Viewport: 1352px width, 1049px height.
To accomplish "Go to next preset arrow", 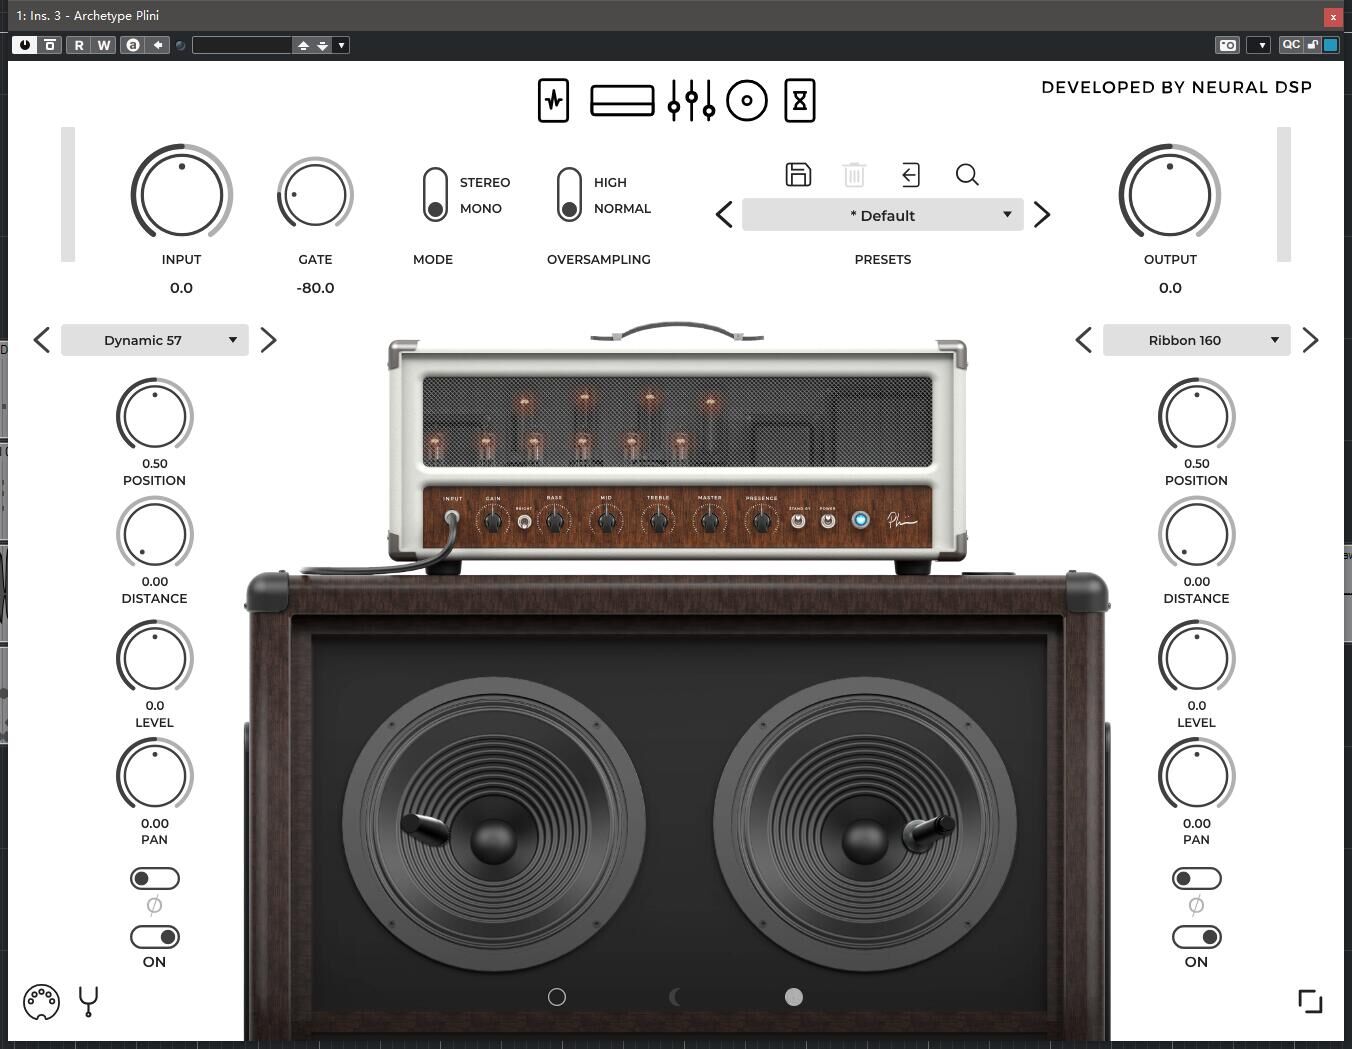I will coord(1042,215).
